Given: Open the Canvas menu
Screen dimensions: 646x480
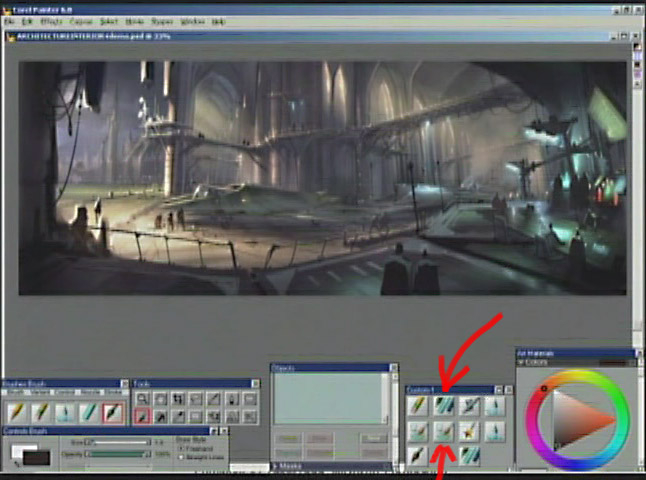Looking at the screenshot, I should coord(82,21).
